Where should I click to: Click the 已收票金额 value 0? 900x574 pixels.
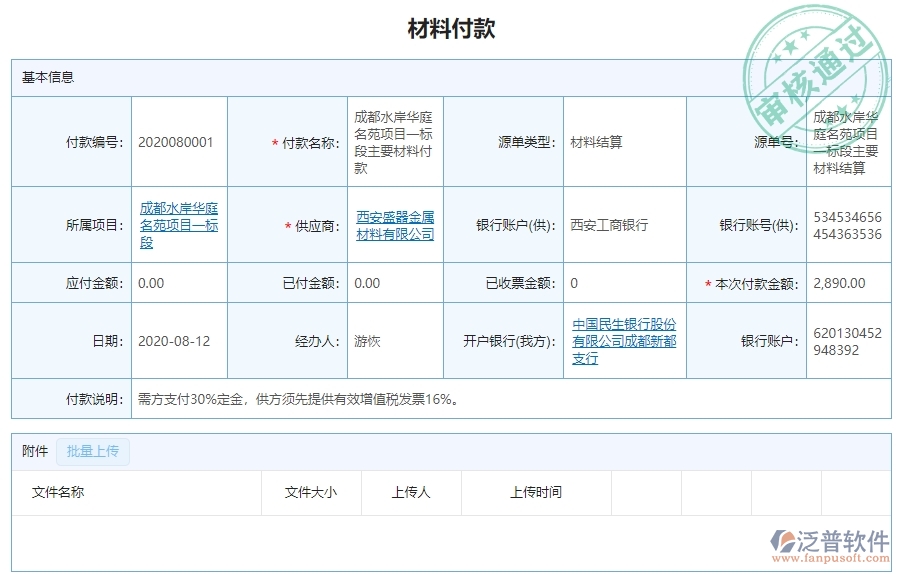(574, 283)
